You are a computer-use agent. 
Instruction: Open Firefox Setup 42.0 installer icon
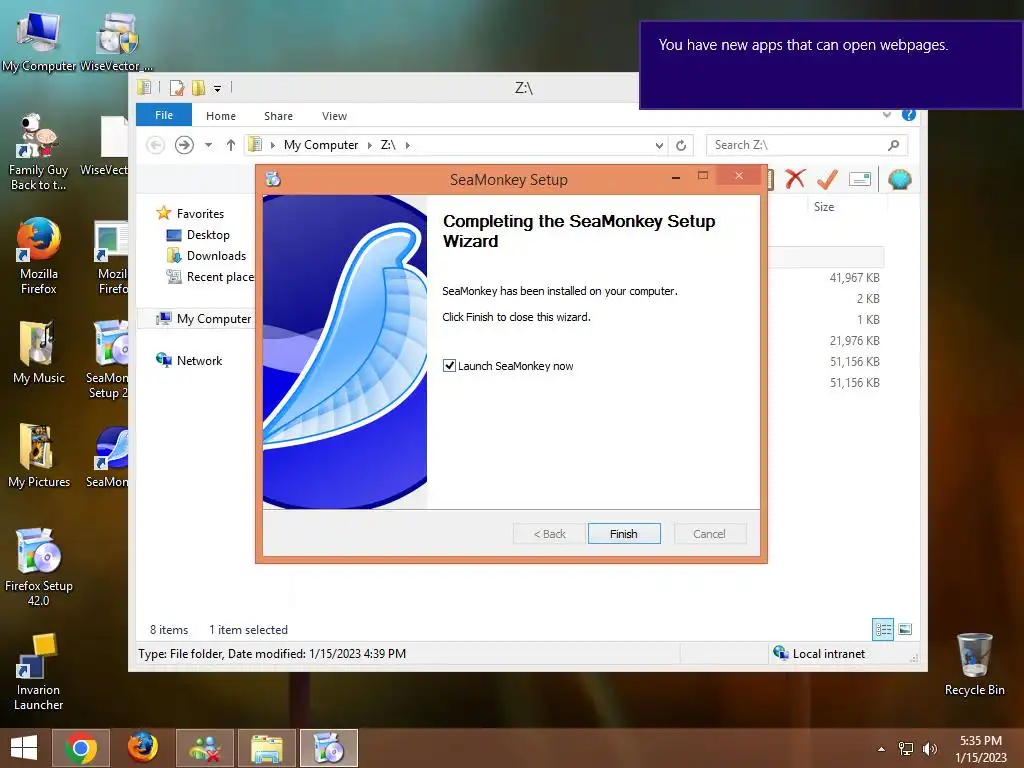pyautogui.click(x=39, y=567)
